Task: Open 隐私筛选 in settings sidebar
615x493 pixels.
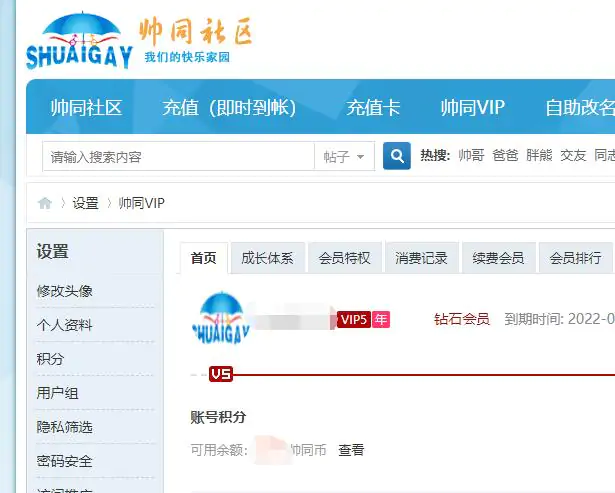Action: coord(65,427)
